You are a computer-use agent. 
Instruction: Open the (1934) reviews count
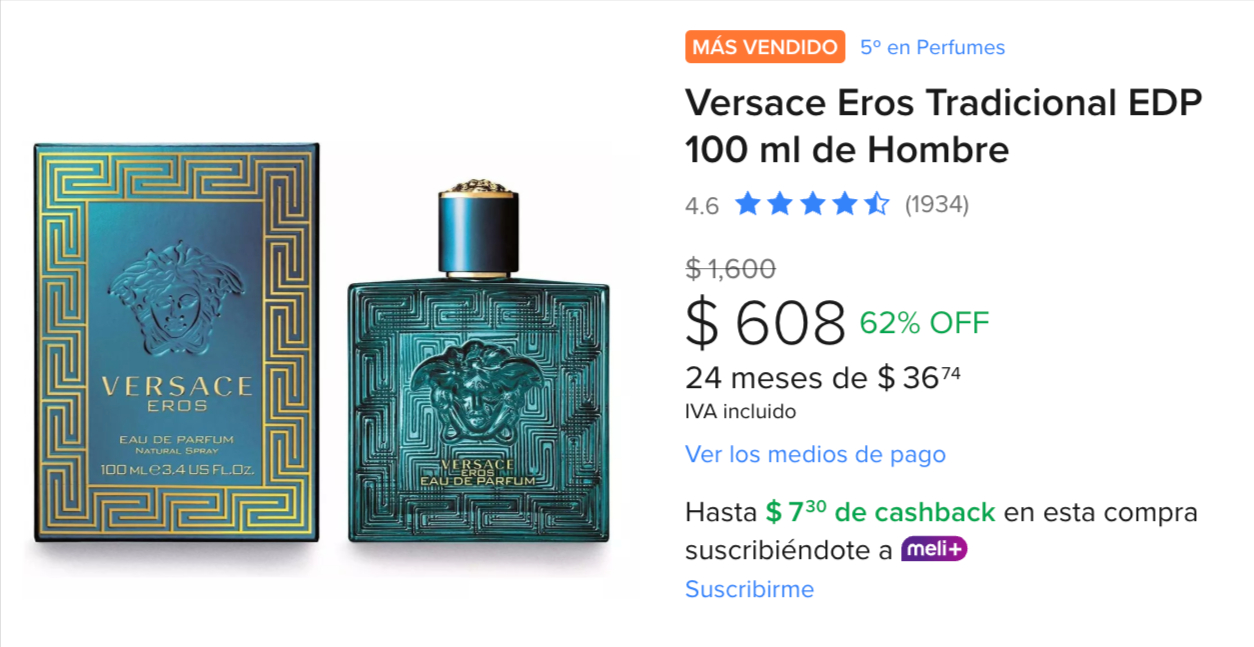pyautogui.click(x=937, y=205)
